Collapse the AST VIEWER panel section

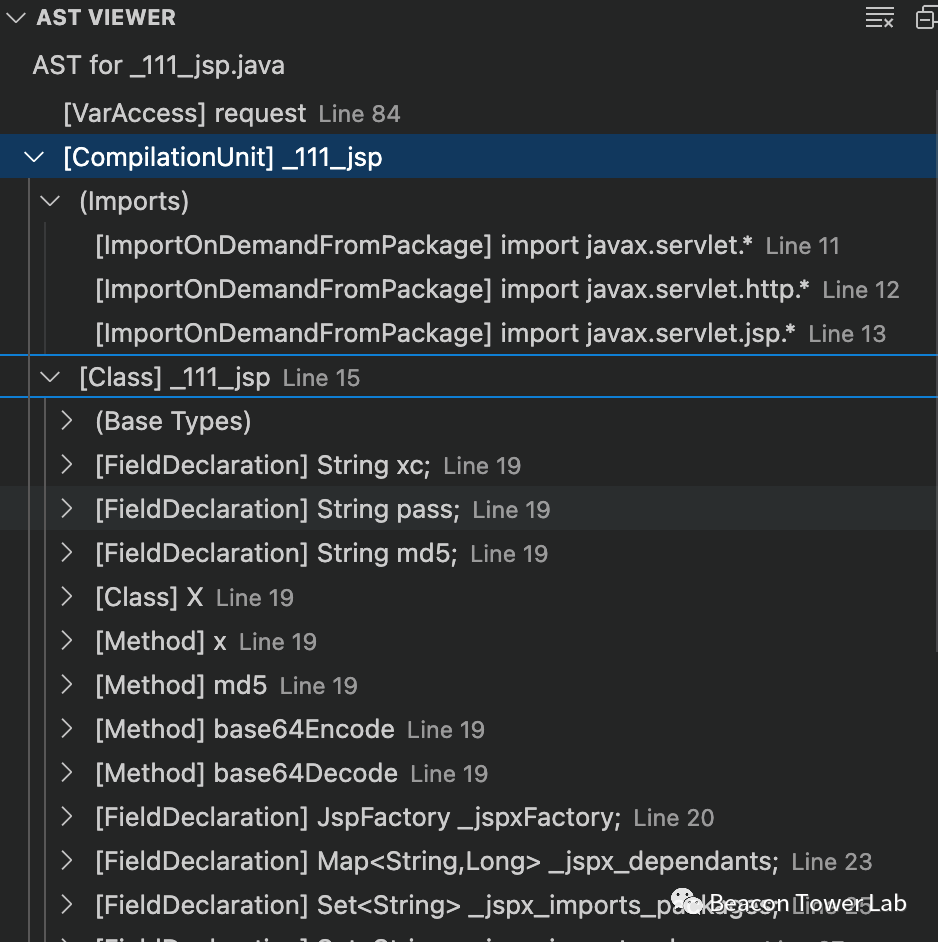(x=16, y=17)
